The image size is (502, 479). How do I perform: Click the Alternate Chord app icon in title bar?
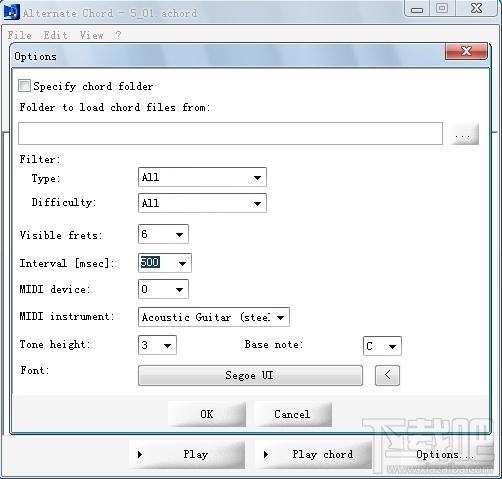11,12
